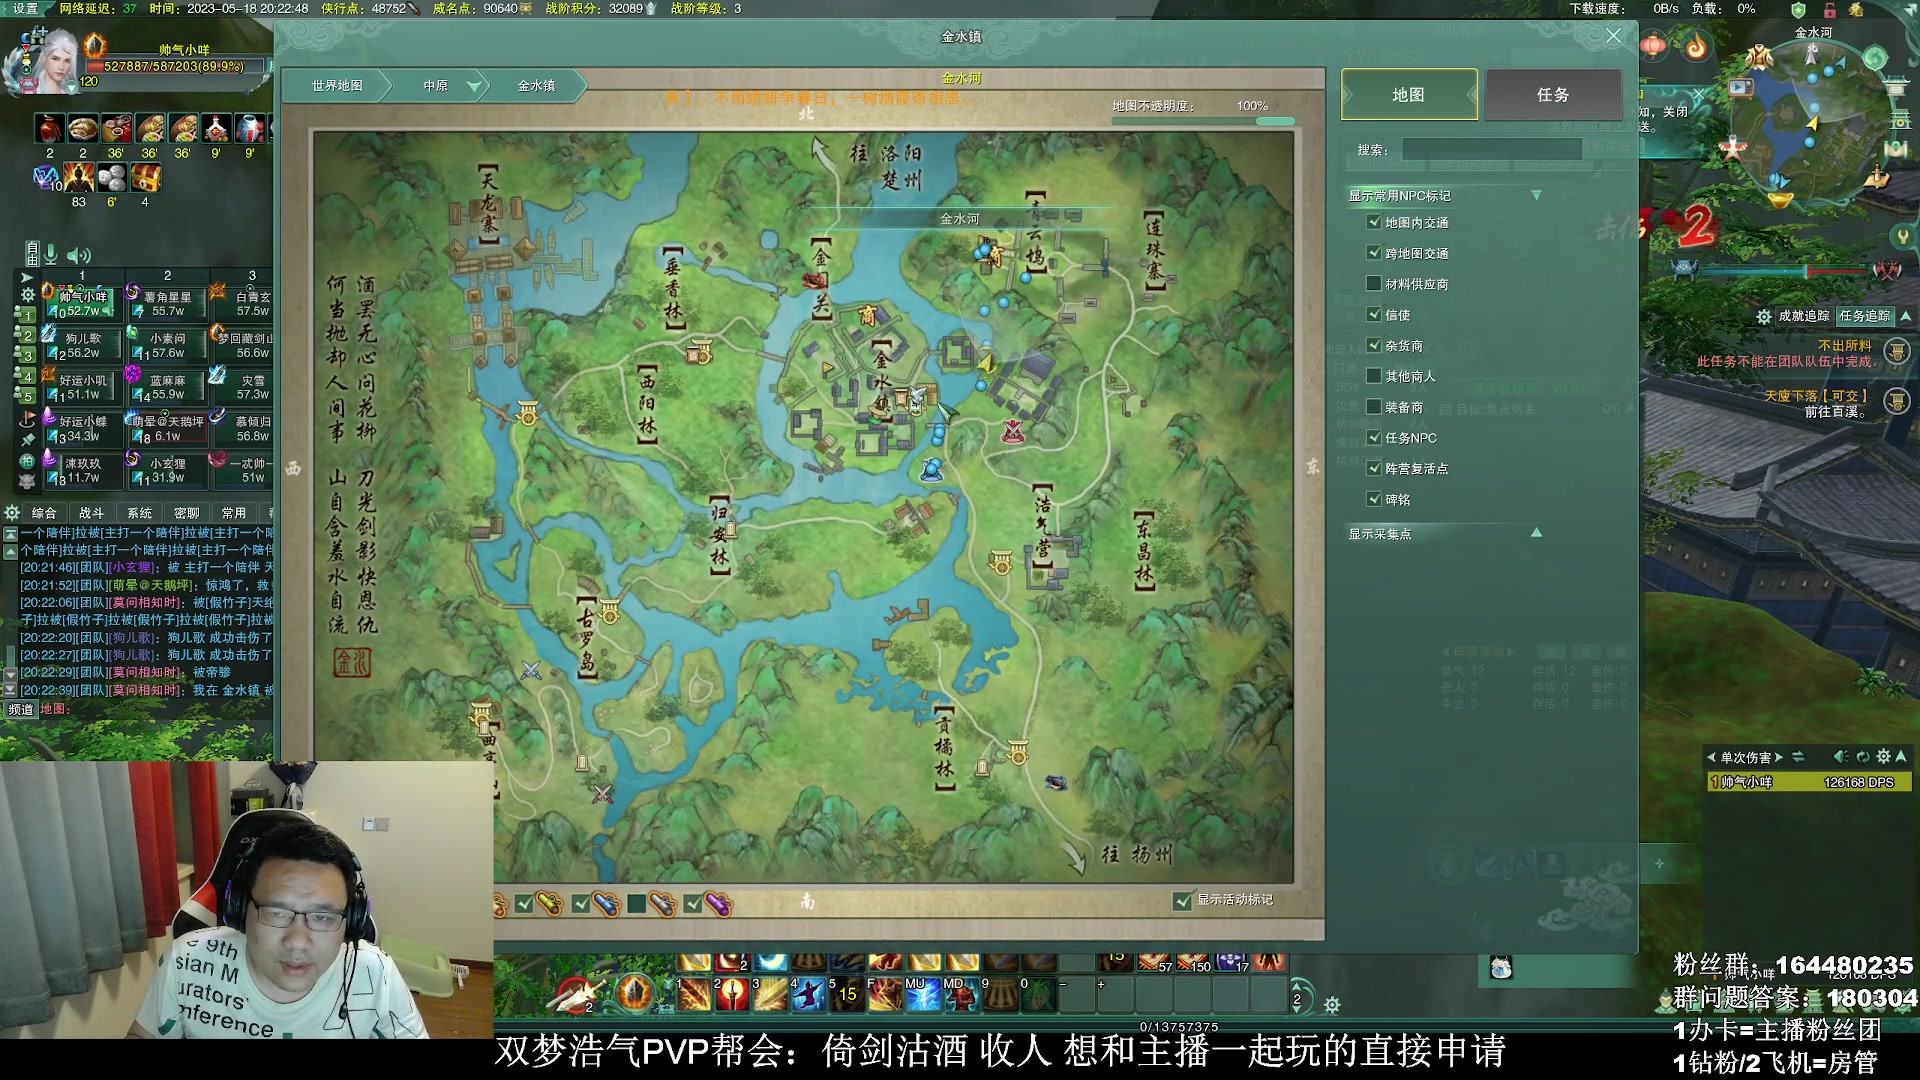Switch to the 地图 tab
Viewport: 1920px width, 1080px height.
point(1409,94)
